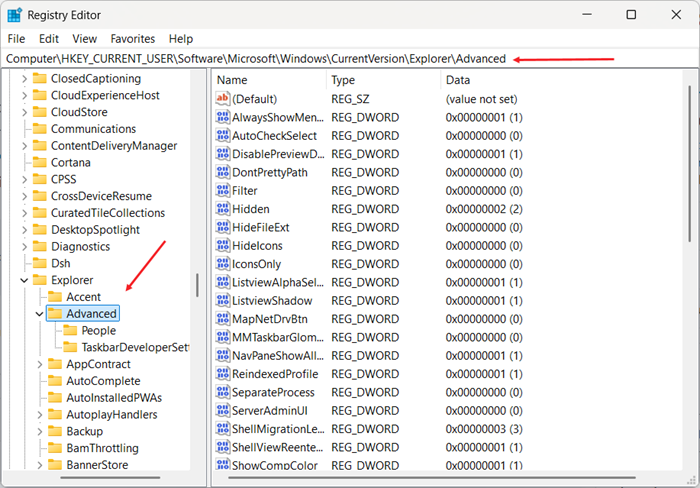Click the tree pane vertical scrollbar thumb
The height and width of the screenshot is (488, 700).
point(197,285)
